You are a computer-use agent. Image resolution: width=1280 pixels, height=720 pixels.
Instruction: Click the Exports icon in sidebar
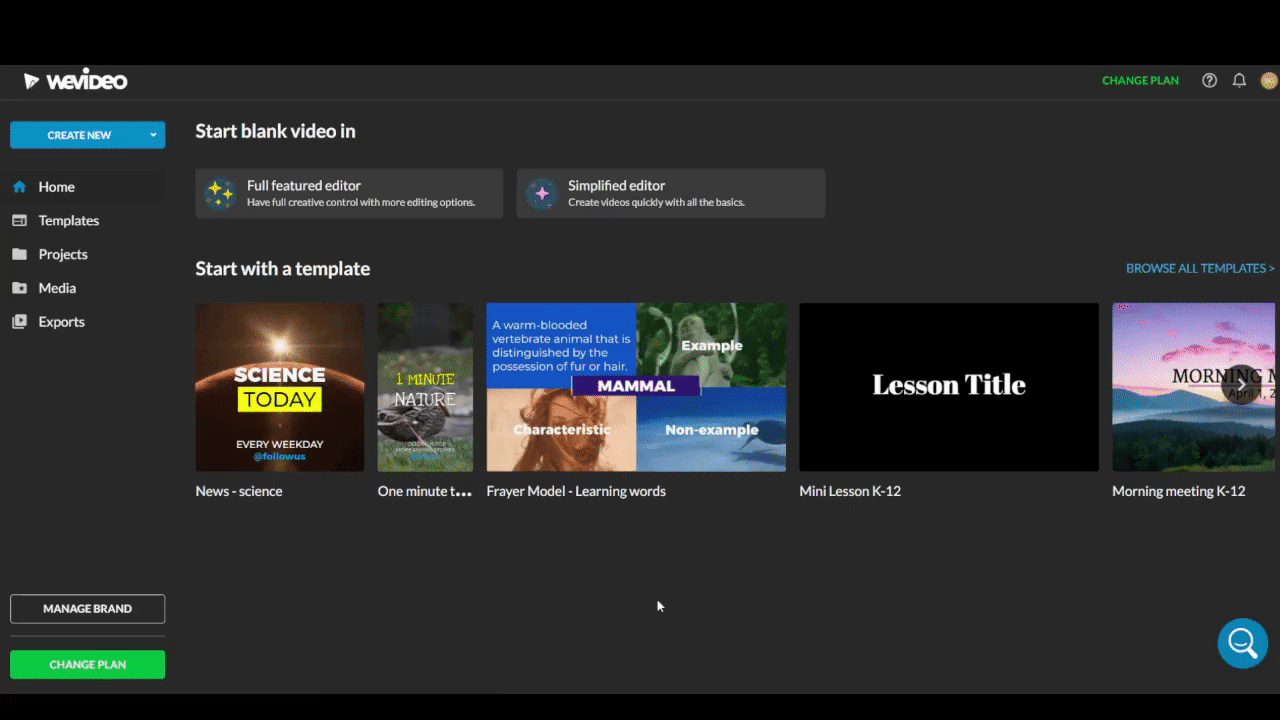[x=19, y=322]
